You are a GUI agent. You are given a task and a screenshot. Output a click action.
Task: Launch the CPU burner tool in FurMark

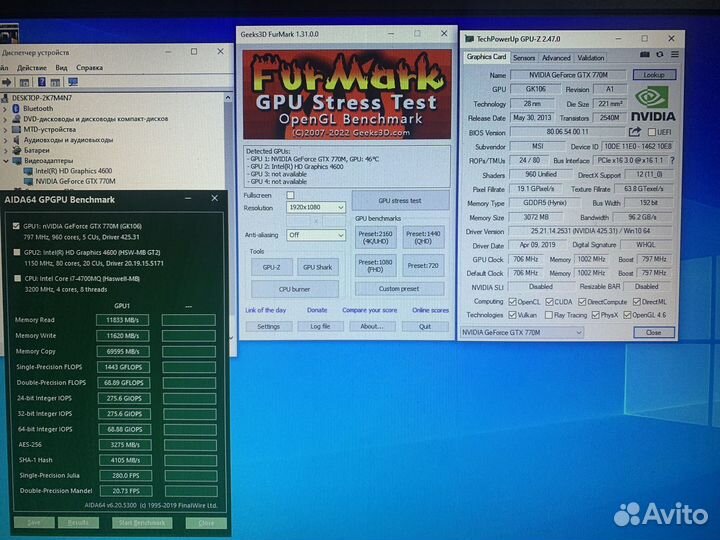coord(294,289)
